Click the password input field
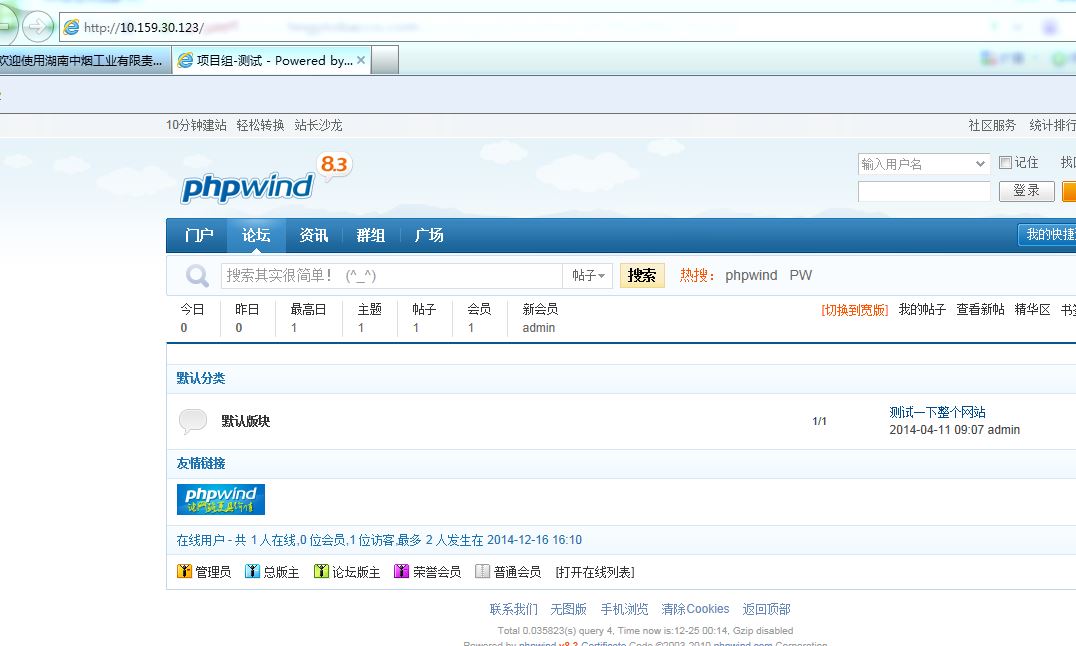Viewport: 1076px width, 646px height. (924, 192)
